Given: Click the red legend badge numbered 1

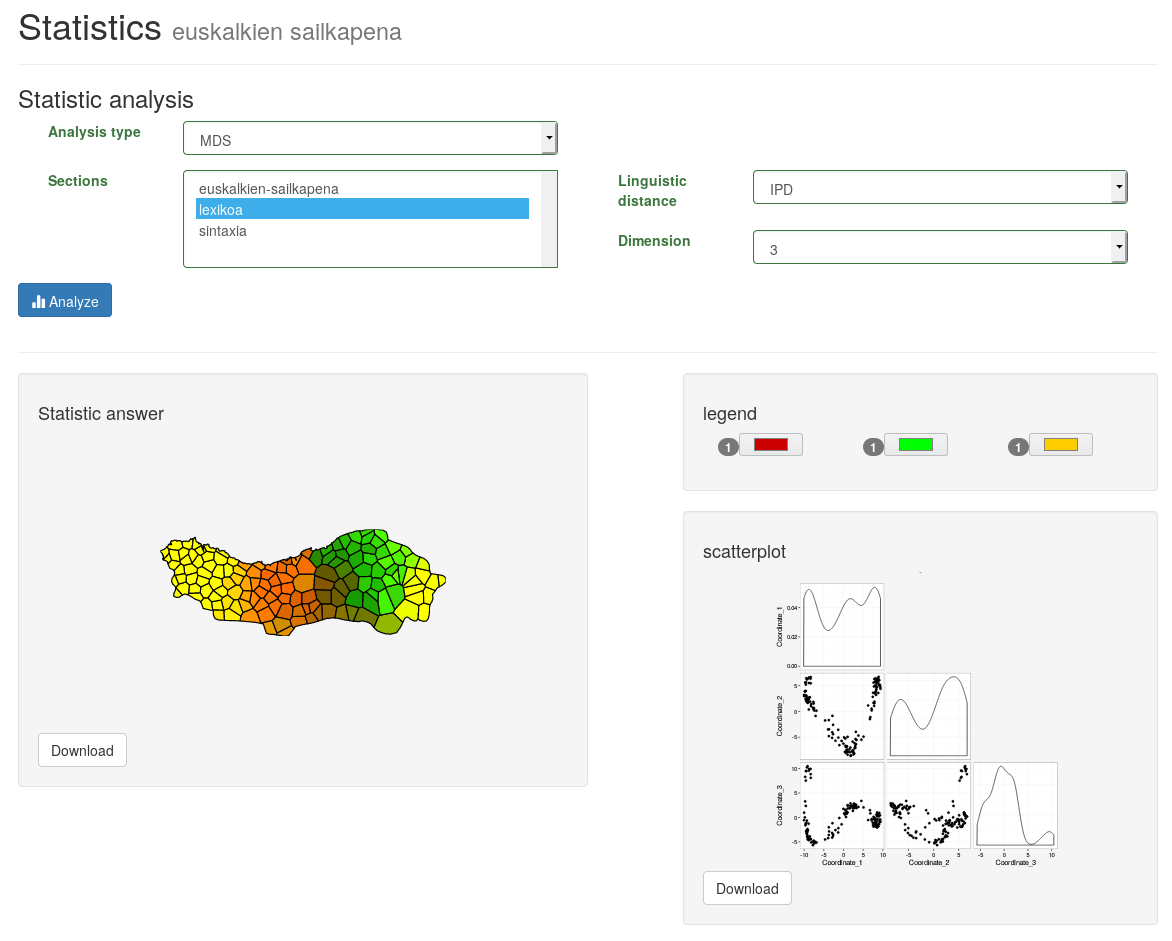Looking at the screenshot, I should tap(728, 447).
